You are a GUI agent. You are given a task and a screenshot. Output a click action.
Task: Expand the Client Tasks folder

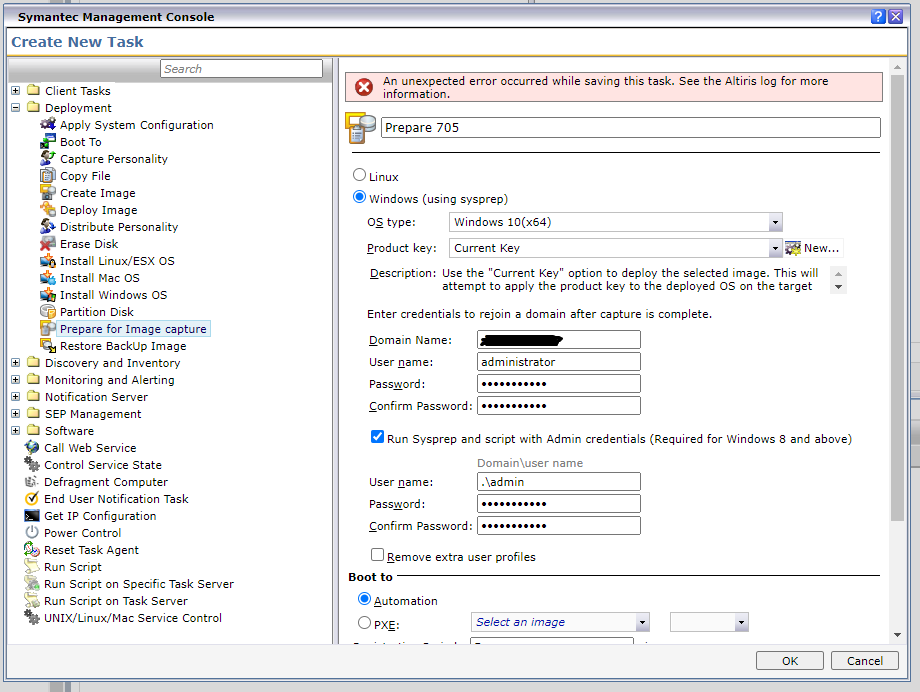click(x=16, y=91)
